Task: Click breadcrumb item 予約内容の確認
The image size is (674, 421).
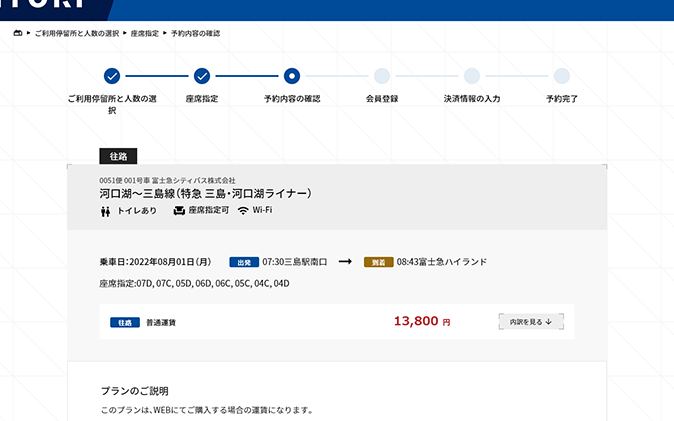Action: 196,33
